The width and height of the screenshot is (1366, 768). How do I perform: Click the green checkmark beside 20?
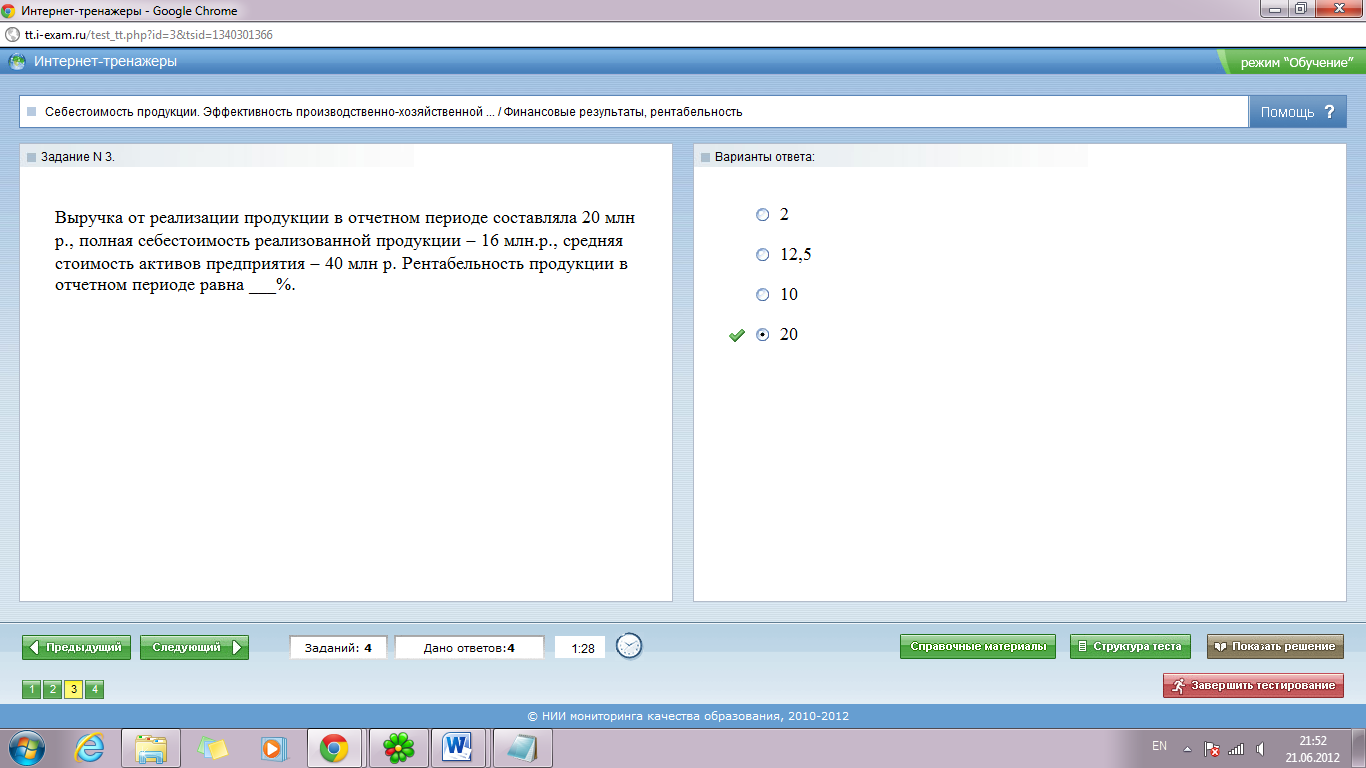[737, 336]
